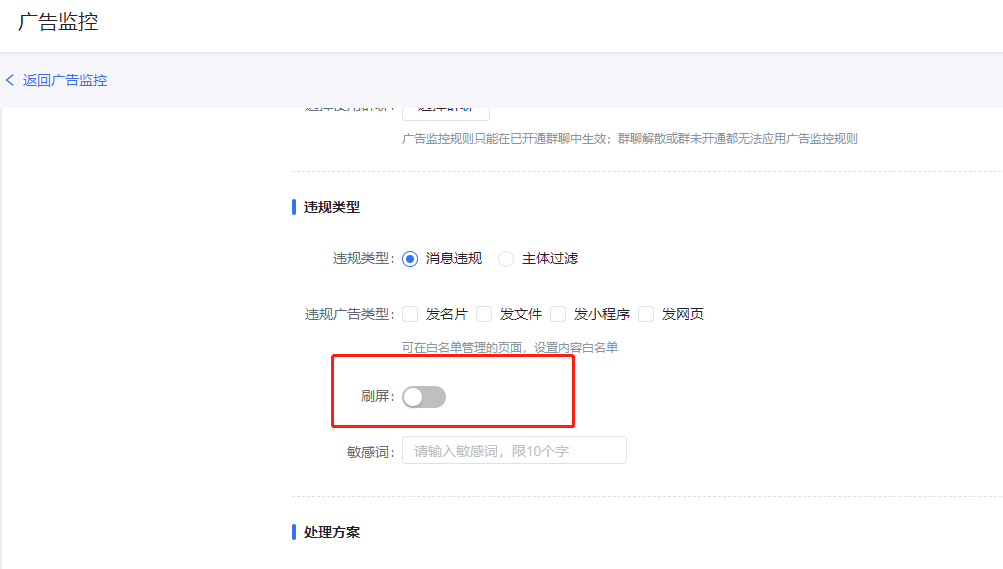The height and width of the screenshot is (569, 1003).
Task: Click the 白名单管理 hint text
Action: tap(510, 347)
